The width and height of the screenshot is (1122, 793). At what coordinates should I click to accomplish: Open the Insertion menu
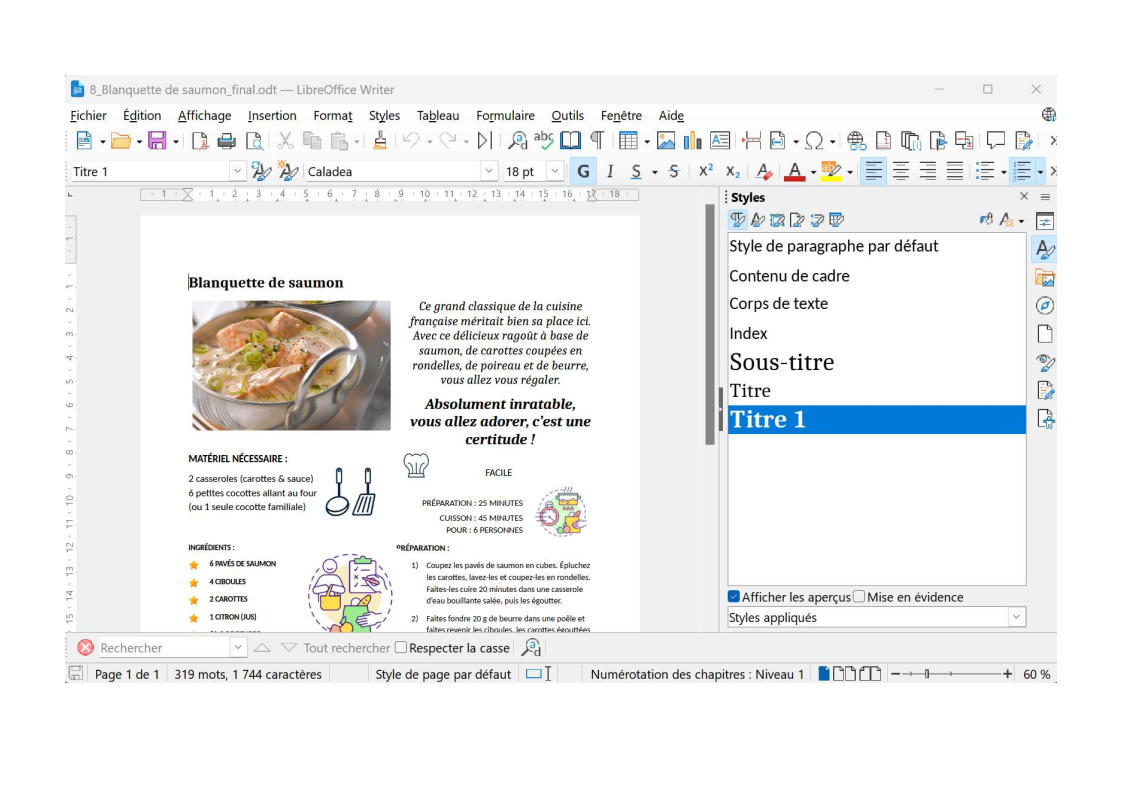tap(272, 116)
